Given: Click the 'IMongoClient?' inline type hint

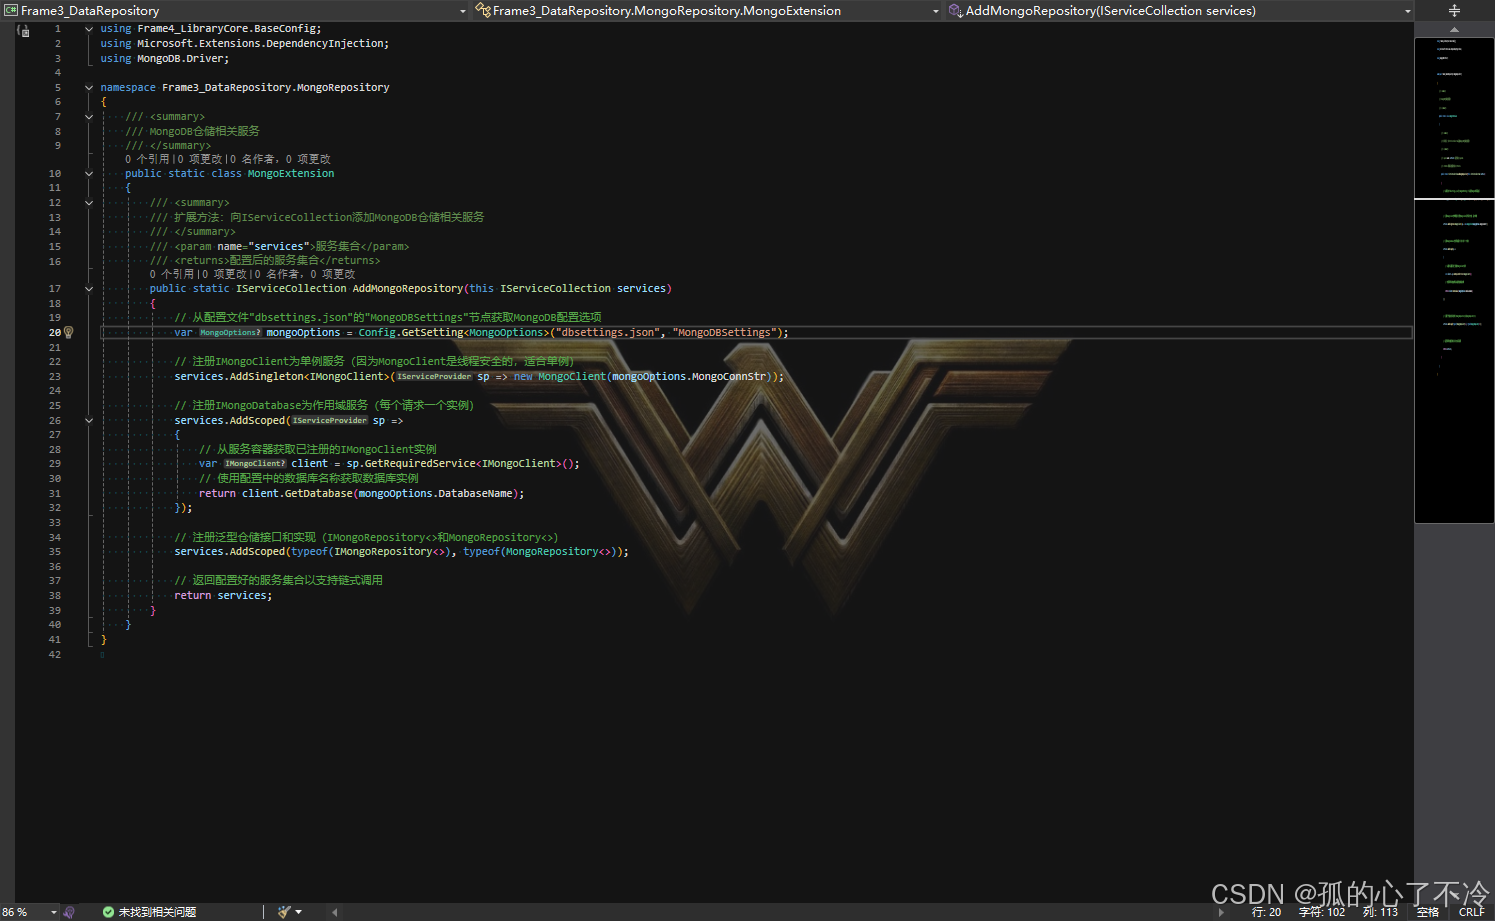Looking at the screenshot, I should click(255, 464).
